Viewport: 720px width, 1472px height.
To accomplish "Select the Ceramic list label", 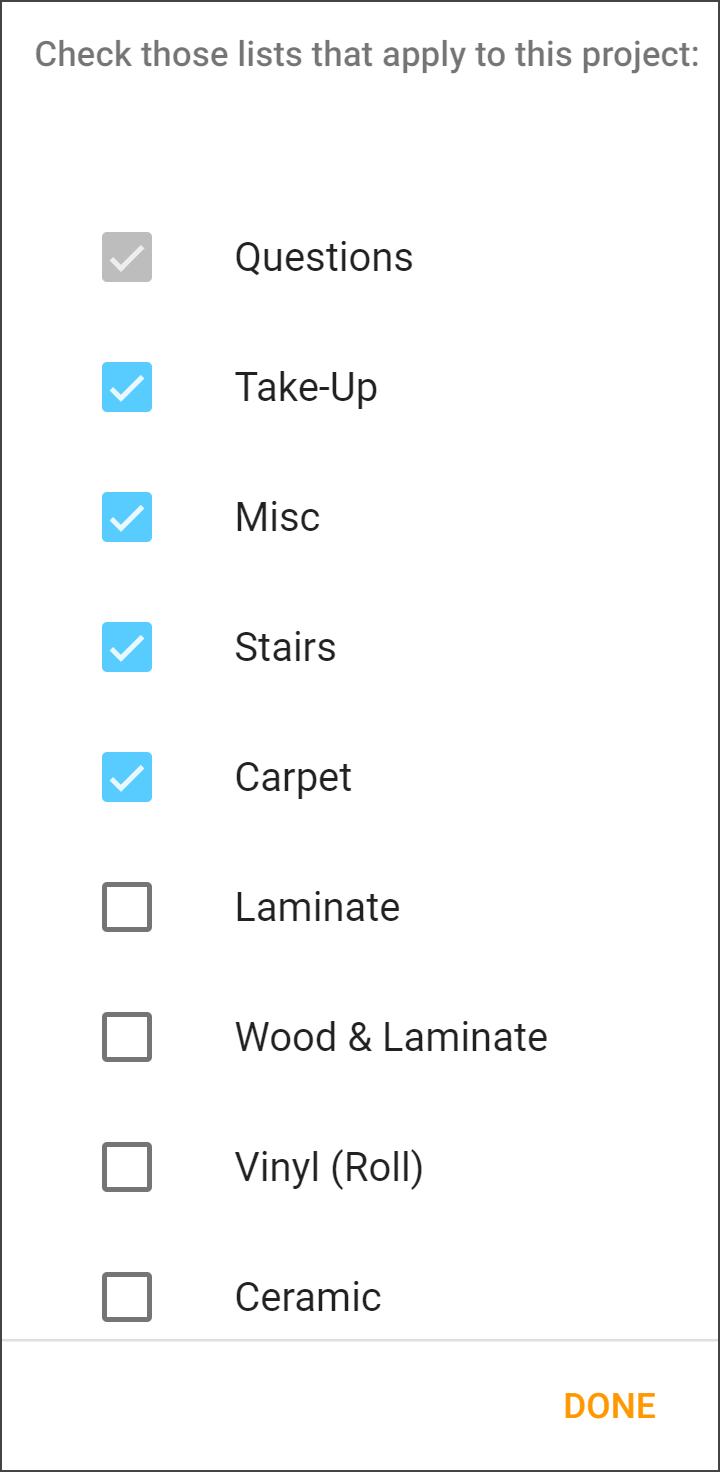I will coord(307,1297).
